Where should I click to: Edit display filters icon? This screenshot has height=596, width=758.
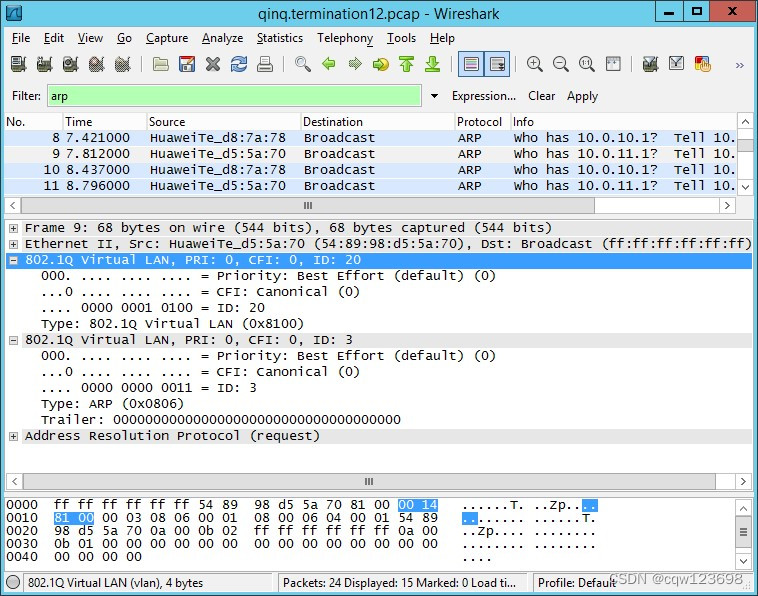(x=676, y=64)
